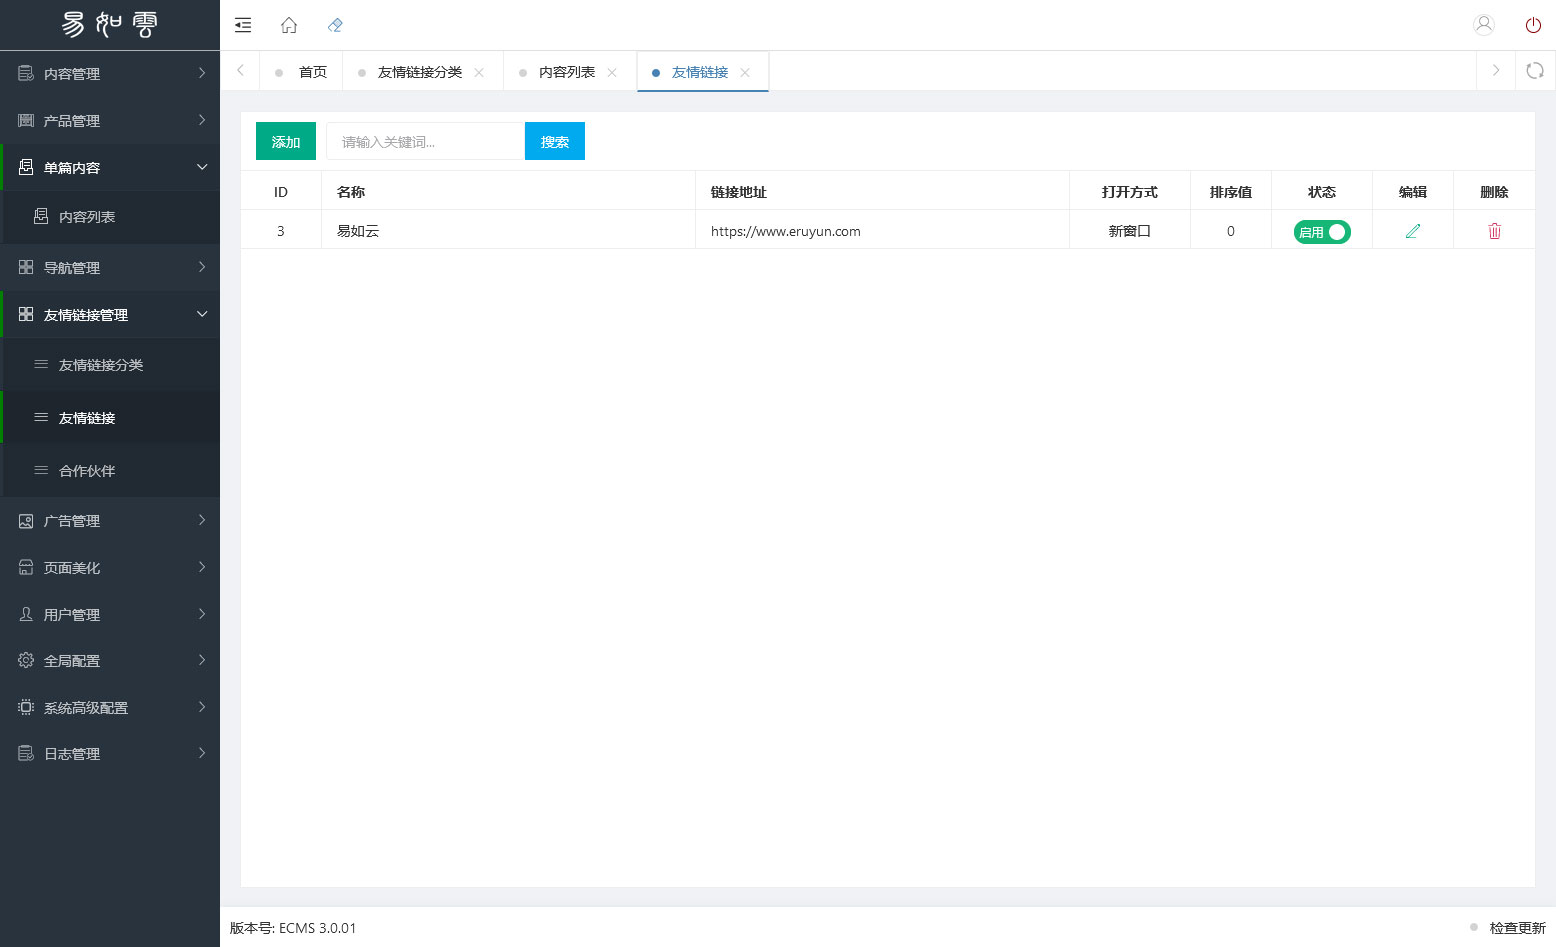Collapse the 友情链接管理 sidebar section
The image size is (1556, 947).
pos(110,315)
